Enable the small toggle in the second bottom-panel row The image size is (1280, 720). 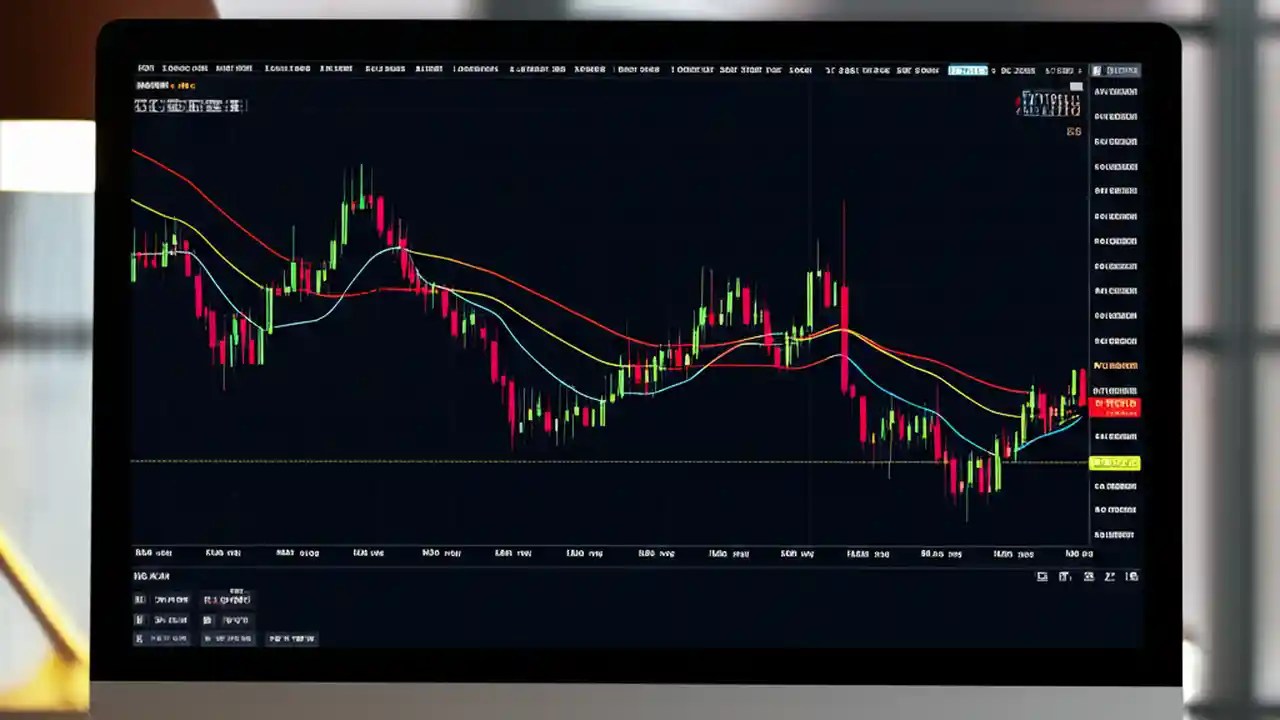point(139,619)
